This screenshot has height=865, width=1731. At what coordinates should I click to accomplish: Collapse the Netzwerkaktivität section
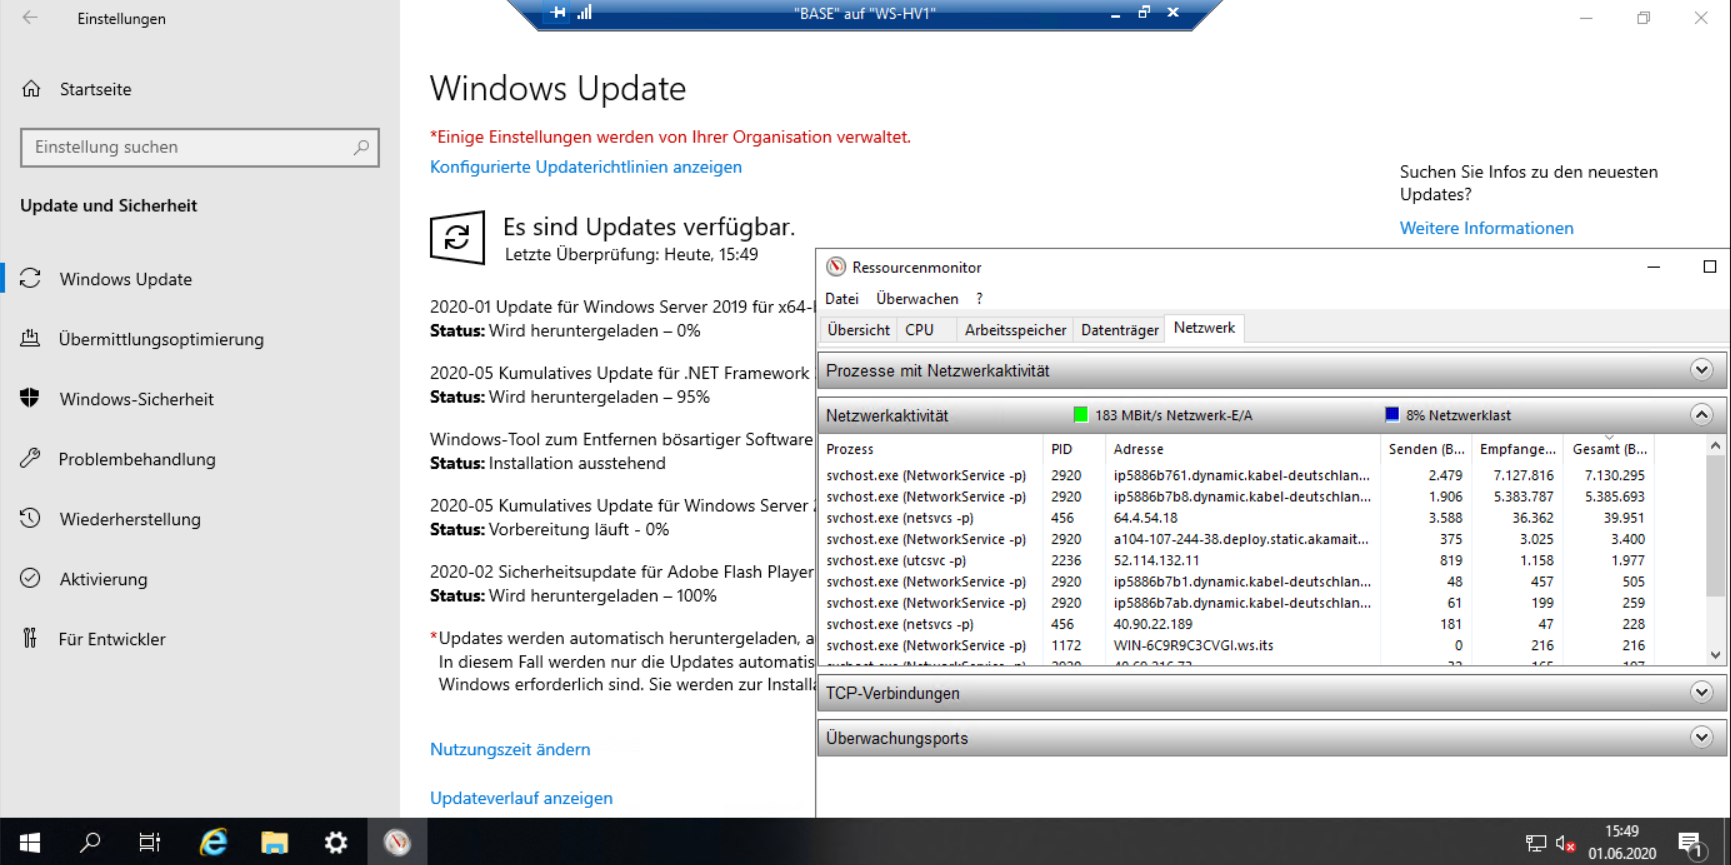point(1701,414)
